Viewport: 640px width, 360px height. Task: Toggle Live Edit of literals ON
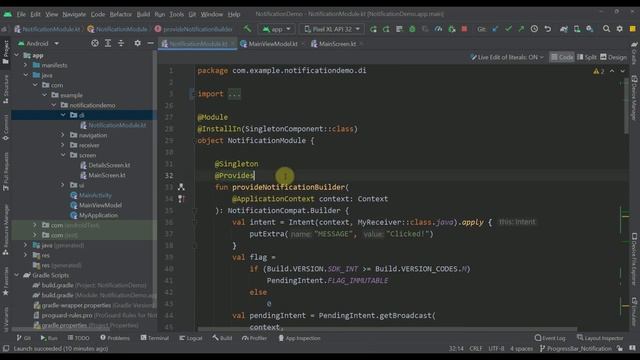pyautogui.click(x=507, y=57)
